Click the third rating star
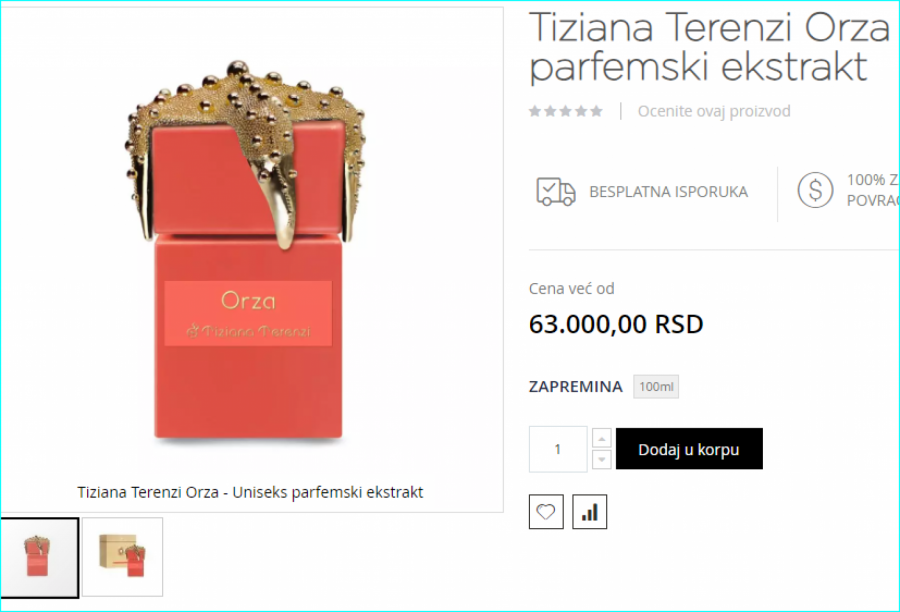The width and height of the screenshot is (900, 612). click(x=566, y=111)
